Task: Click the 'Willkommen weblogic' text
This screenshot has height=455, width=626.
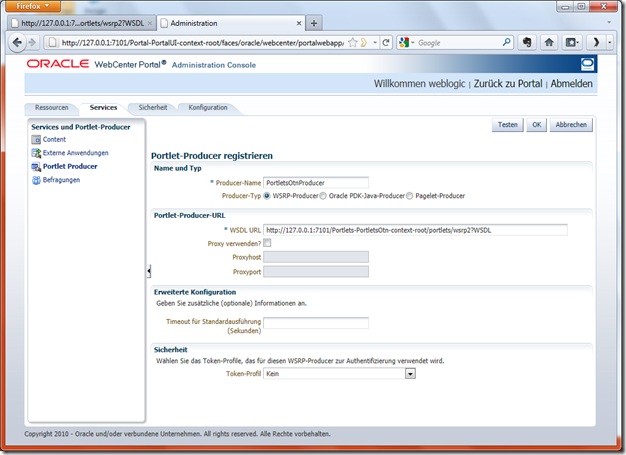Action: click(x=419, y=84)
